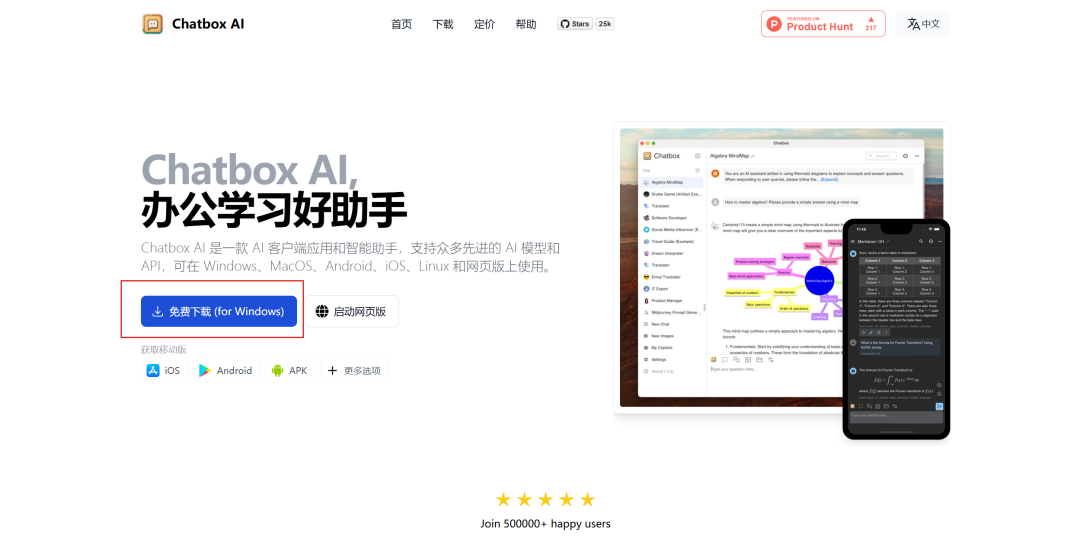Screen dimensions: 1080x543
Task: Expand 更多选项 download options
Action: pos(354,371)
